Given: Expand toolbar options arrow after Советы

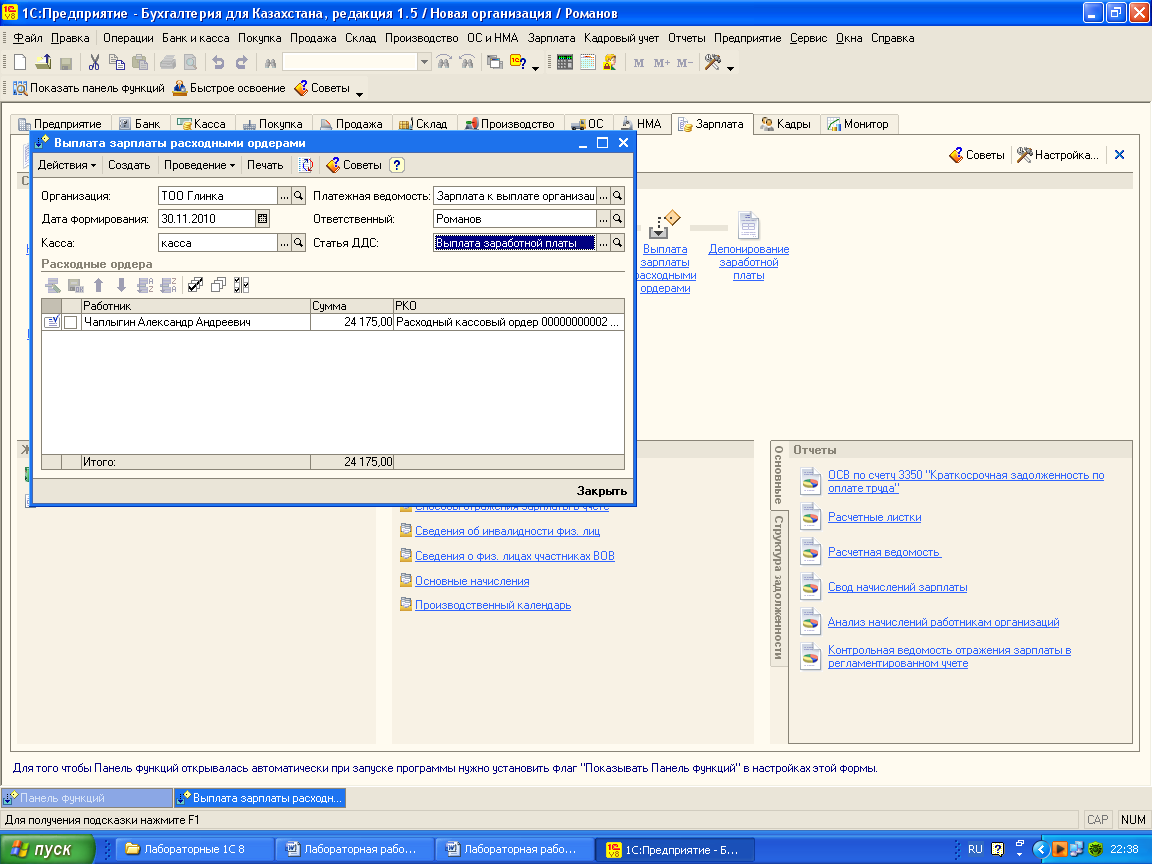Looking at the screenshot, I should (x=359, y=93).
